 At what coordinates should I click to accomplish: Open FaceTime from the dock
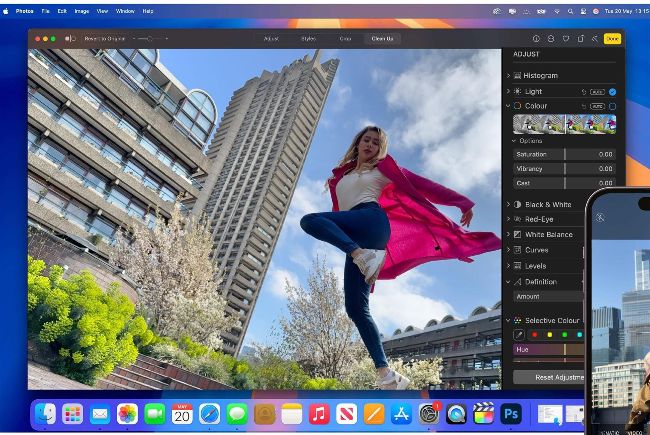(155, 414)
